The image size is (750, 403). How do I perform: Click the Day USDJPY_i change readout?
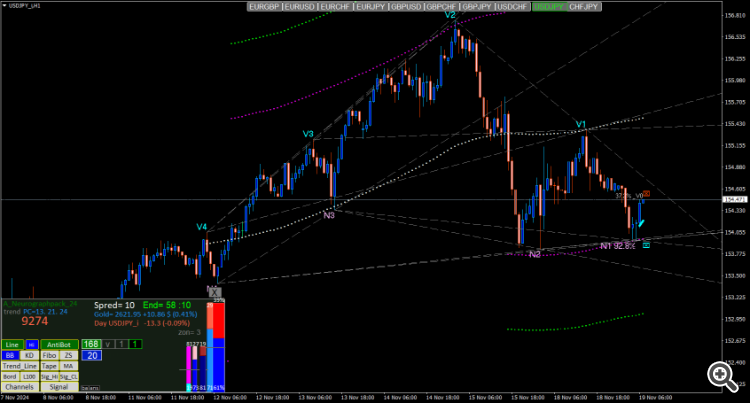pyautogui.click(x=142, y=324)
